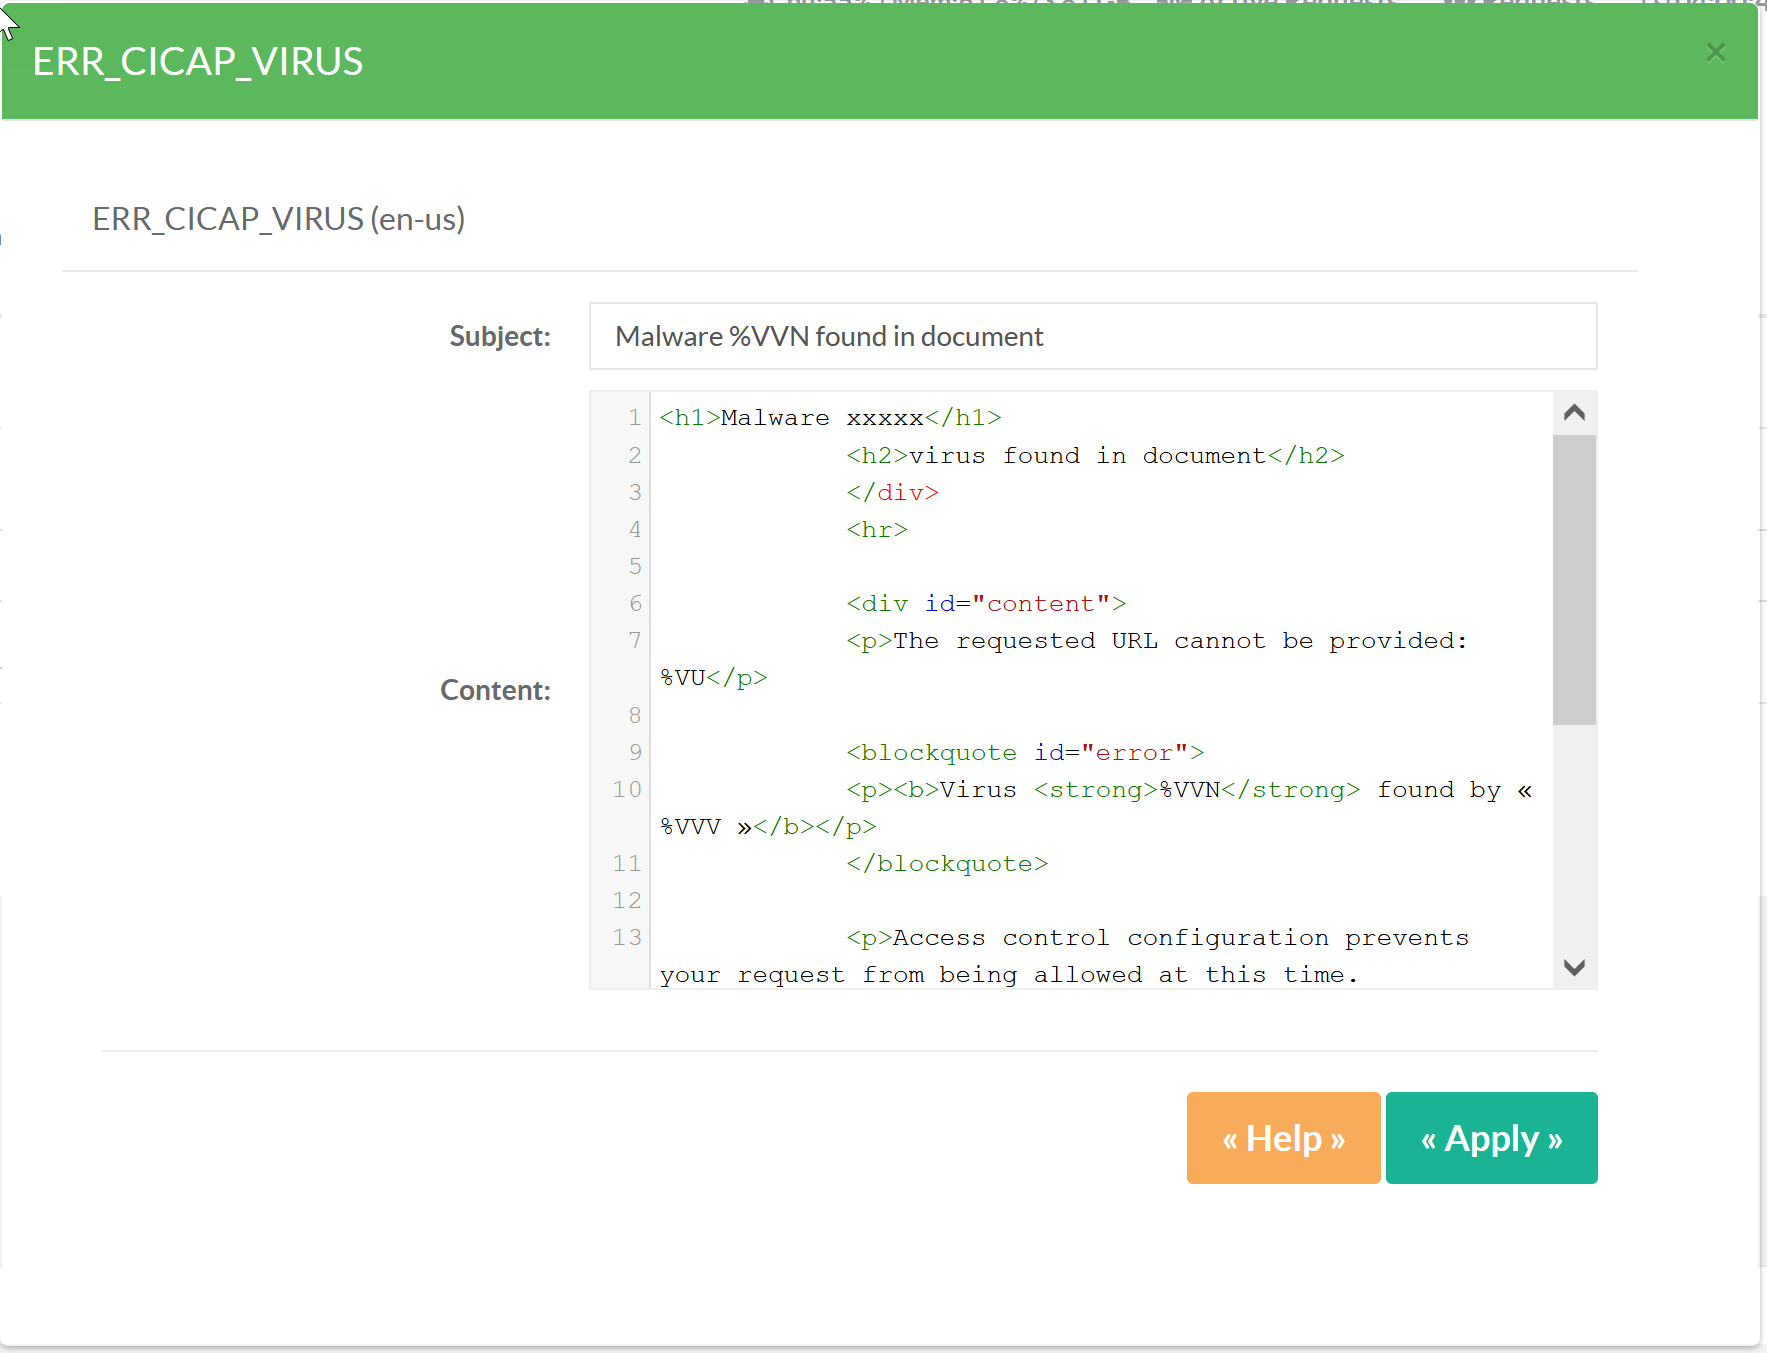Image resolution: width=1767 pixels, height=1353 pixels.
Task: Click the Content field label
Action: click(495, 690)
